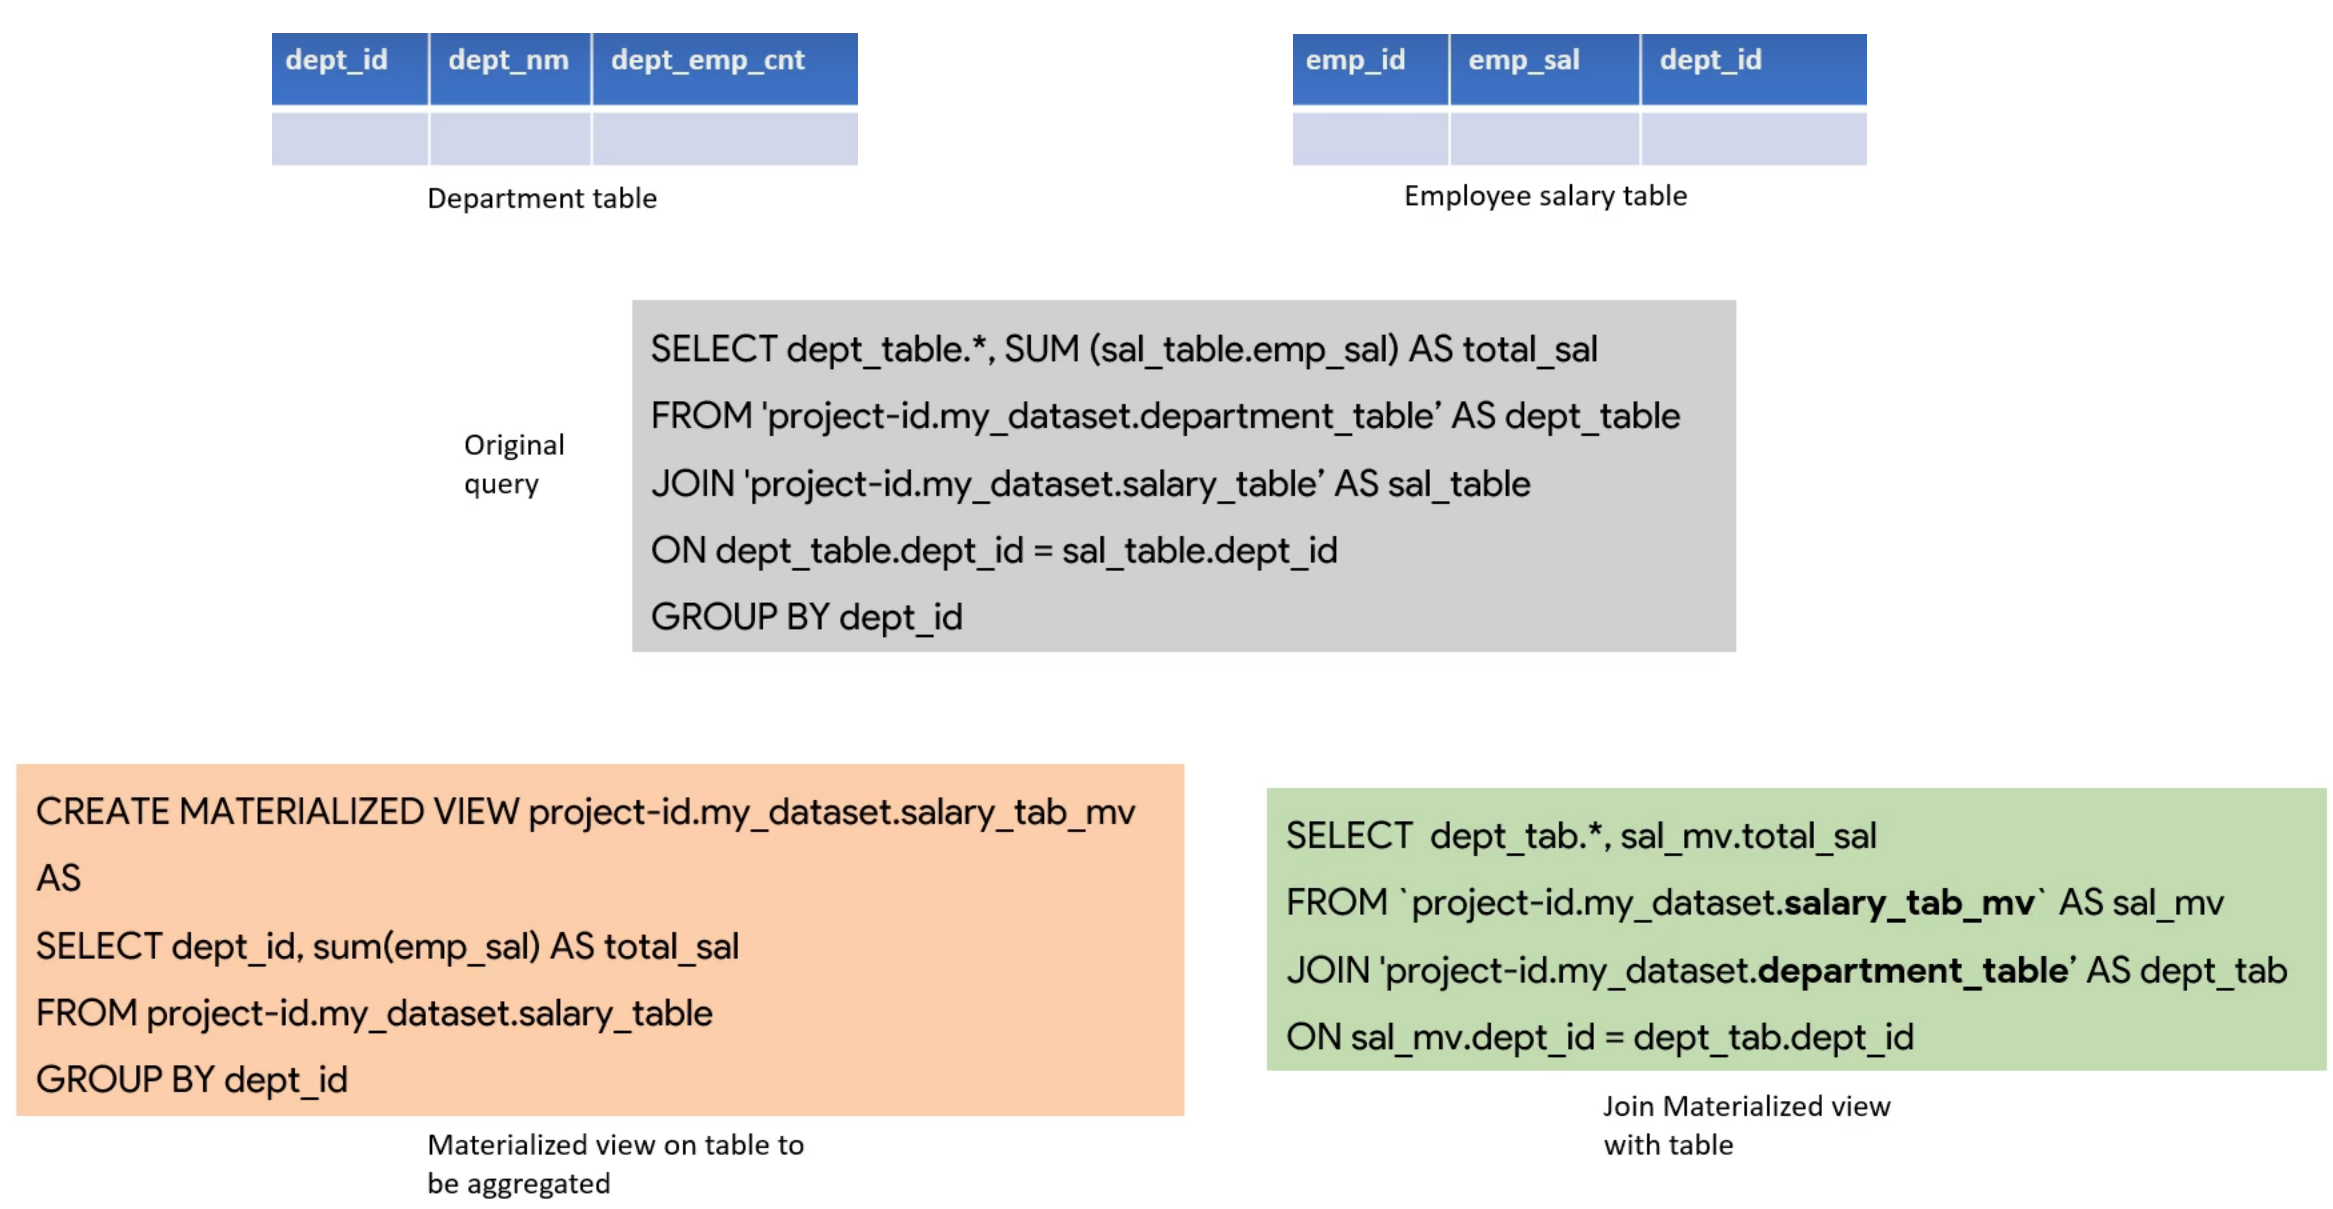Click the Employee salary table caption
This screenshot has width=2333, height=1209.
1545,196
